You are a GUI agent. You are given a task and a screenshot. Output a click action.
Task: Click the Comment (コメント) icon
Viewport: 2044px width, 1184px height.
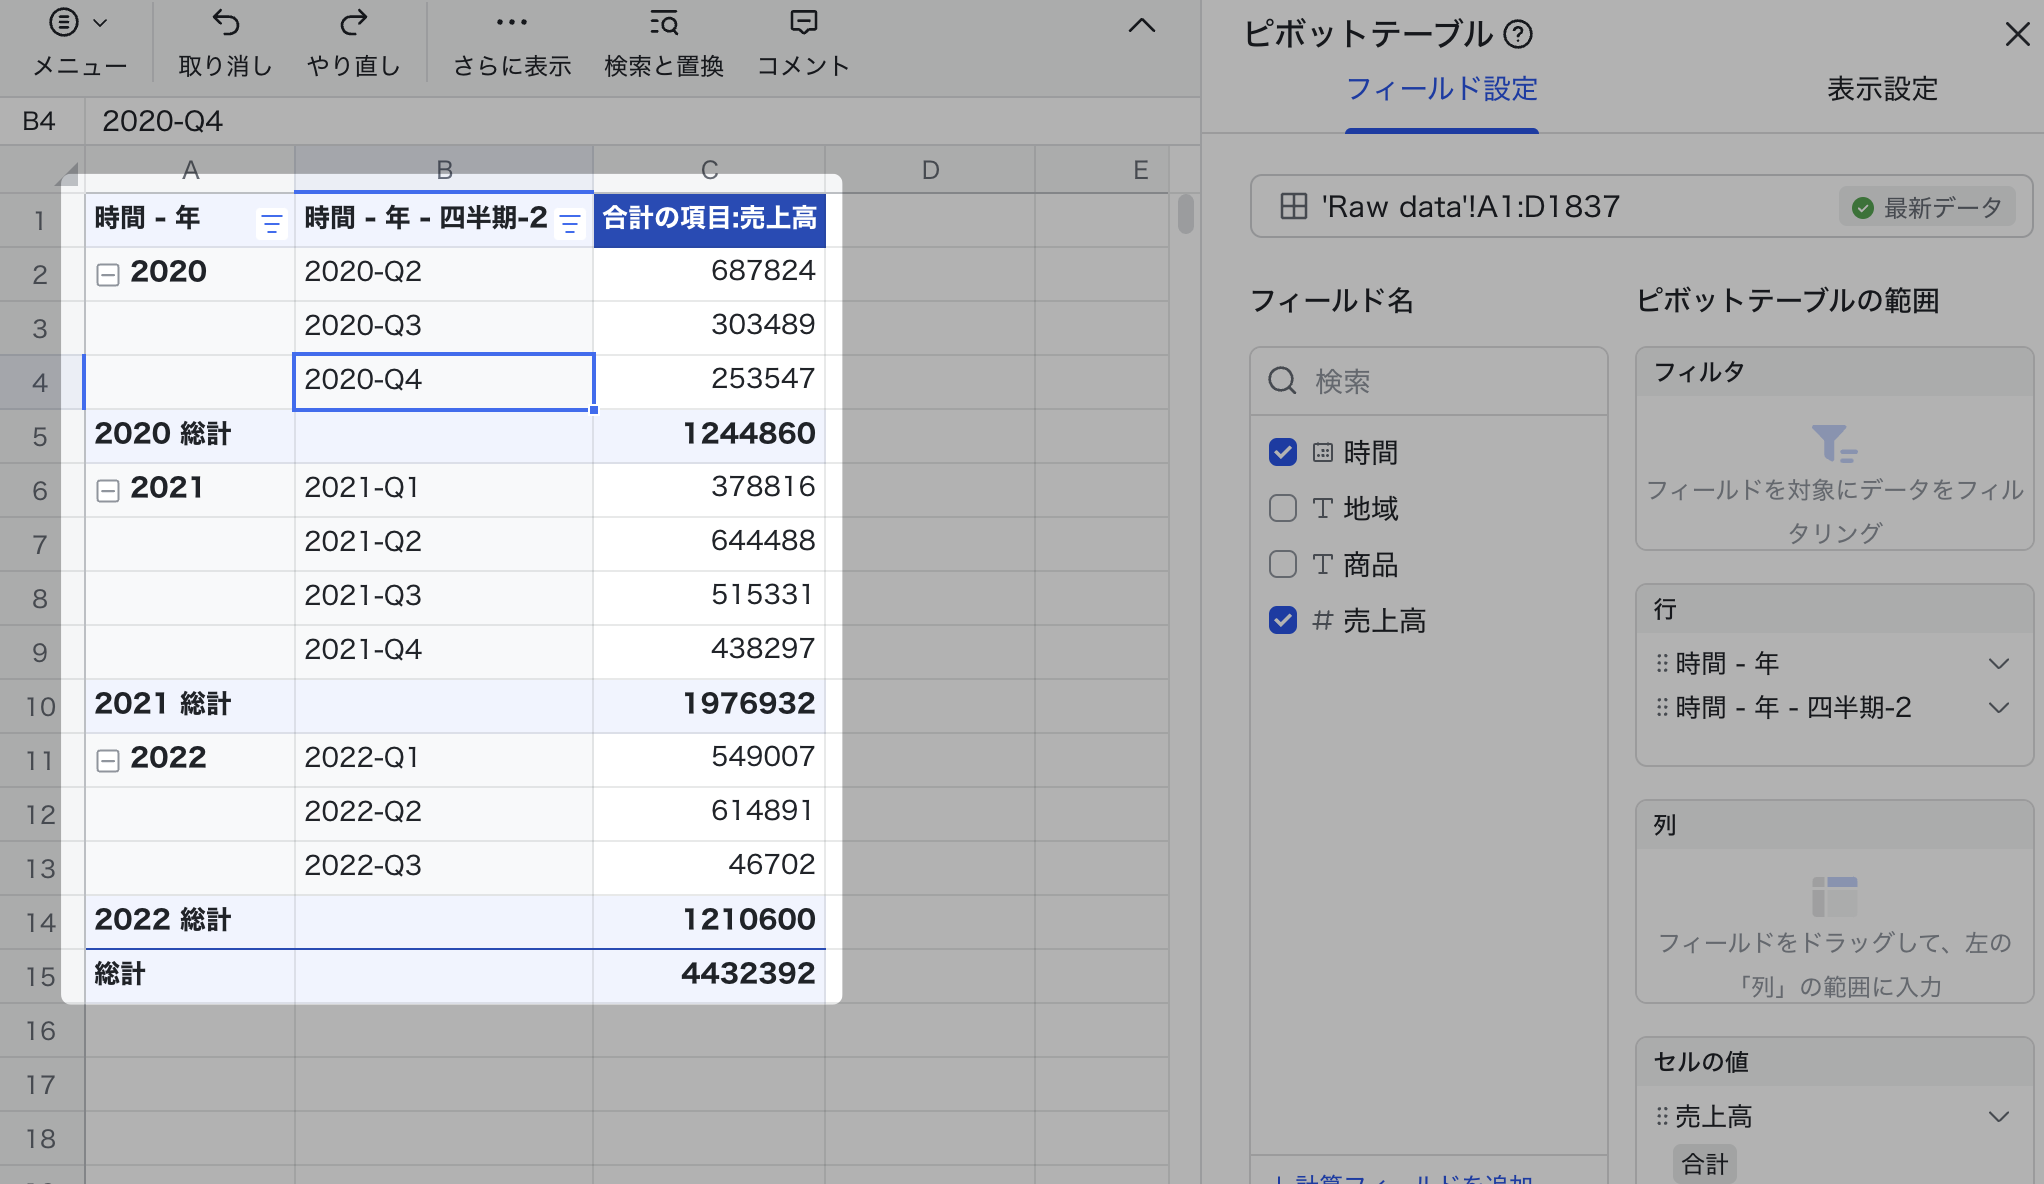pyautogui.click(x=803, y=24)
